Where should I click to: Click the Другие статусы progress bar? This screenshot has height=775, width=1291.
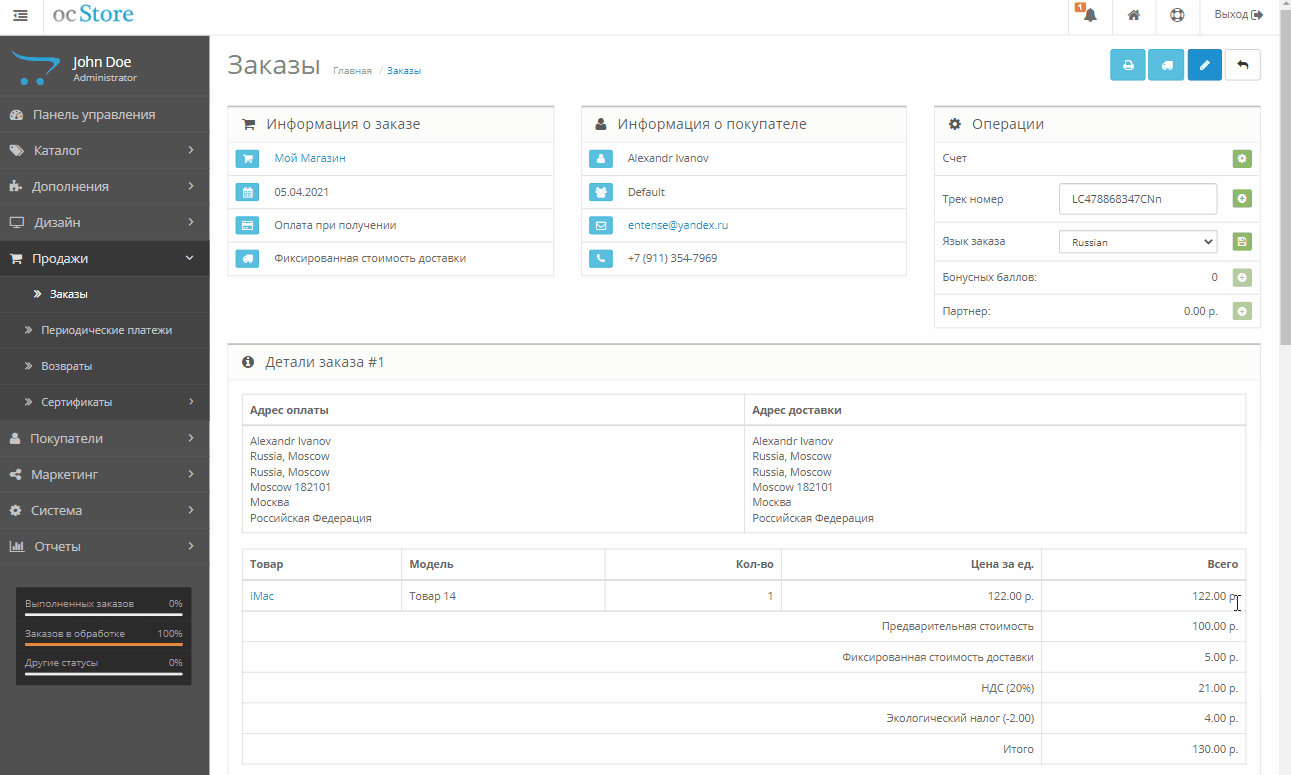point(104,673)
